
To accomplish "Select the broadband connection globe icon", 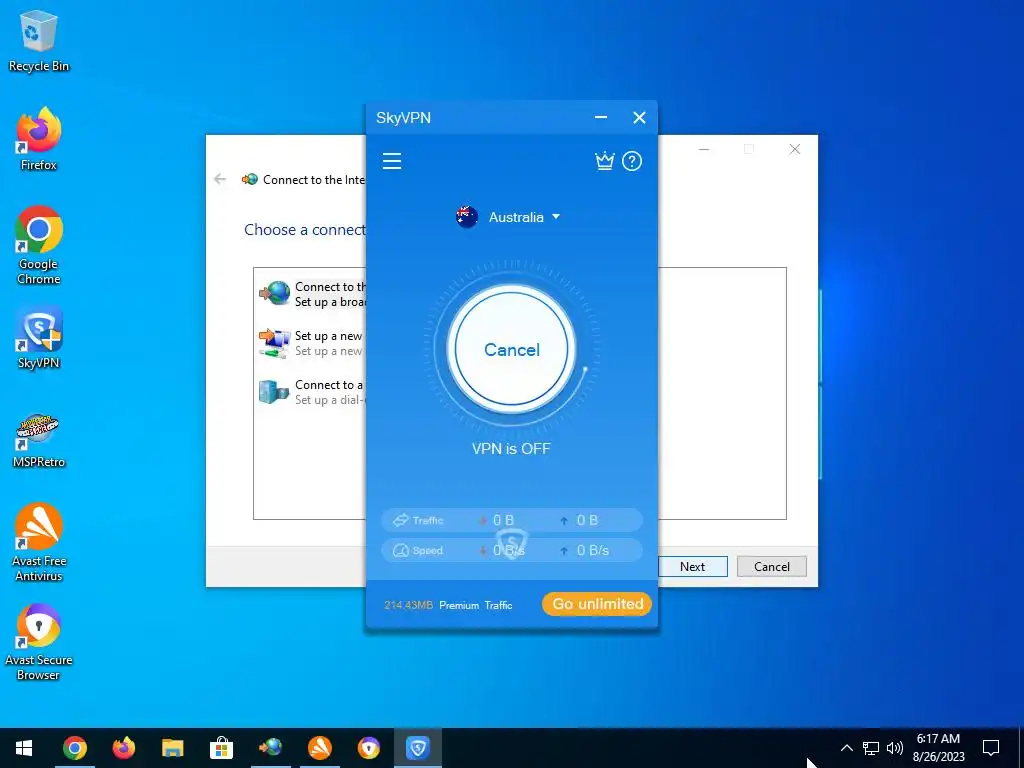I will point(275,293).
